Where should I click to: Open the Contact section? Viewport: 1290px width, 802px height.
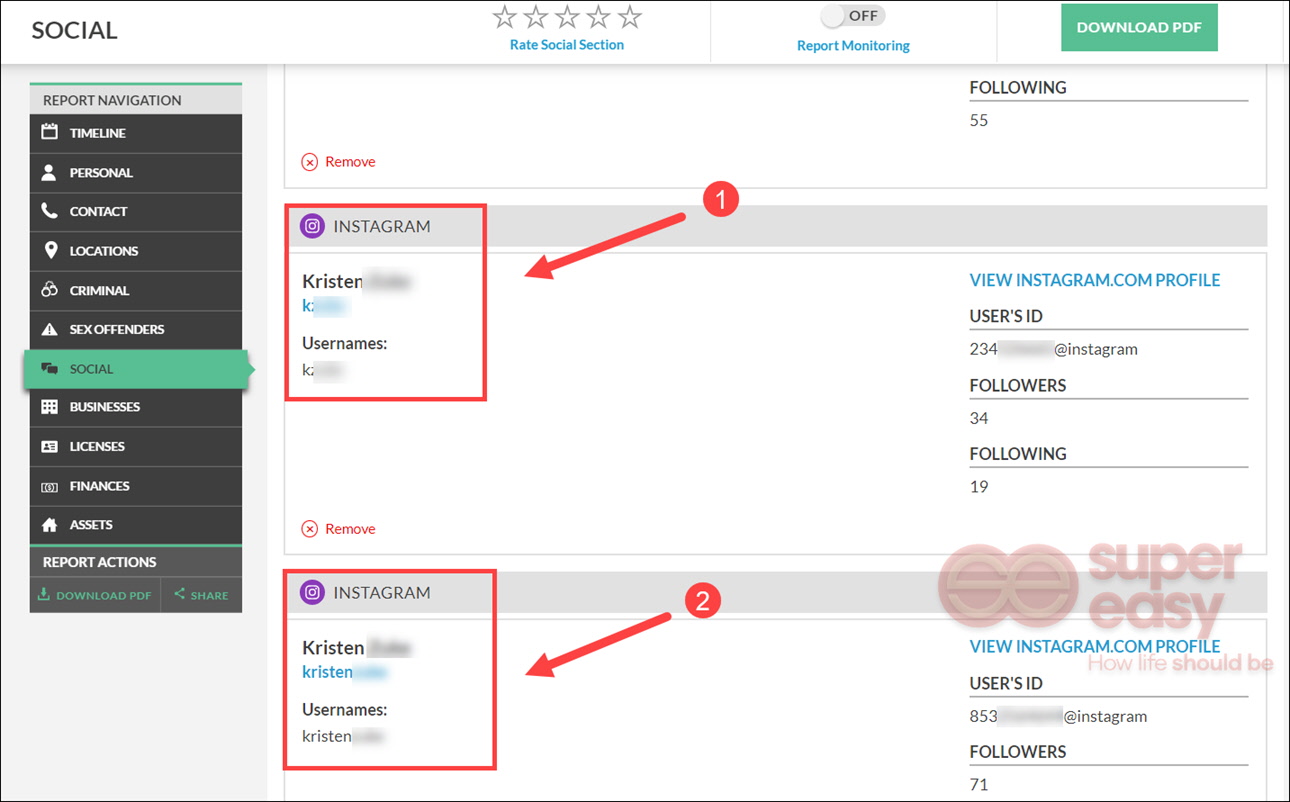pos(136,211)
